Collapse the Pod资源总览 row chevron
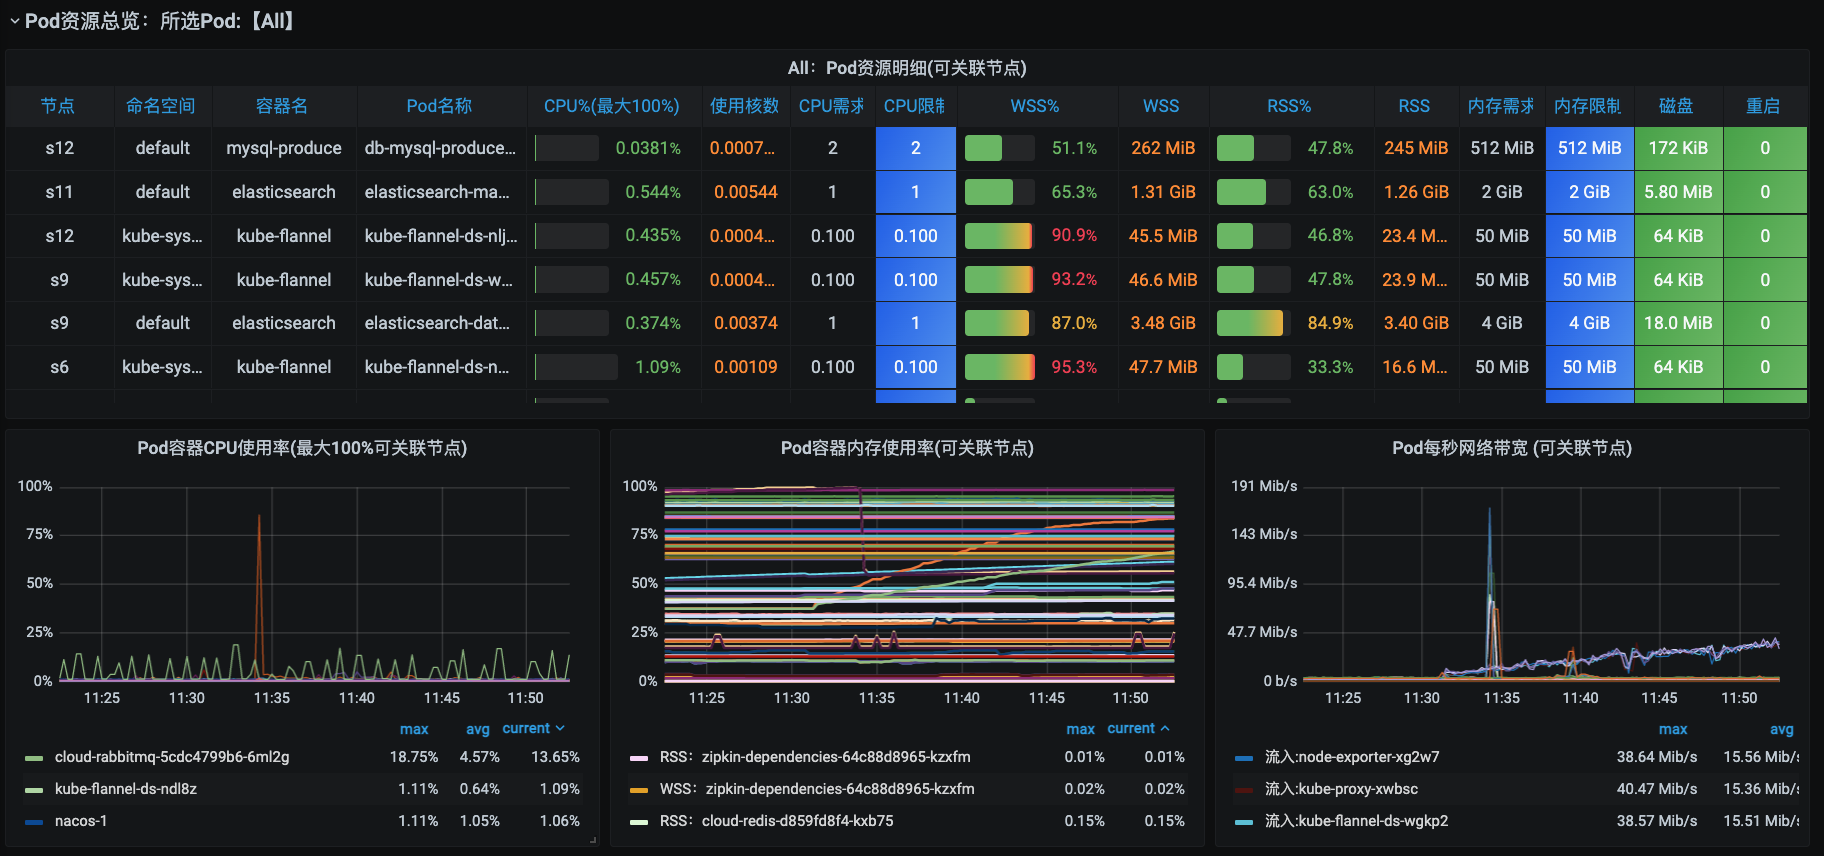1824x856 pixels. coord(14,21)
